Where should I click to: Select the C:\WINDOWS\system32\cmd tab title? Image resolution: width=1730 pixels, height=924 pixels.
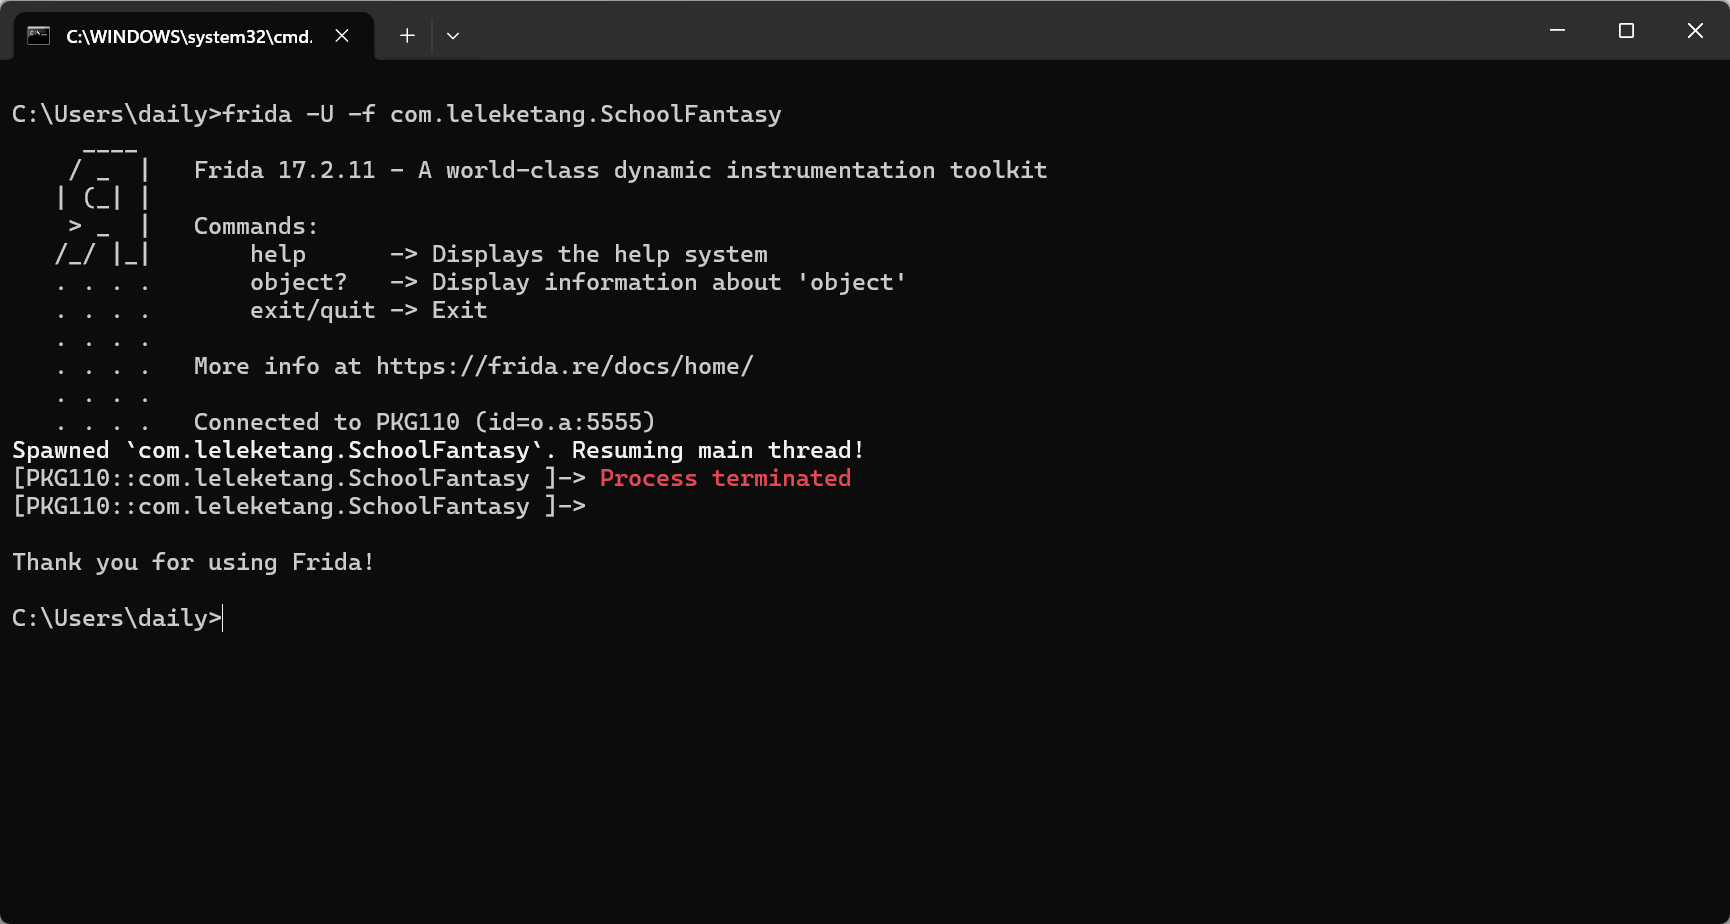click(189, 37)
